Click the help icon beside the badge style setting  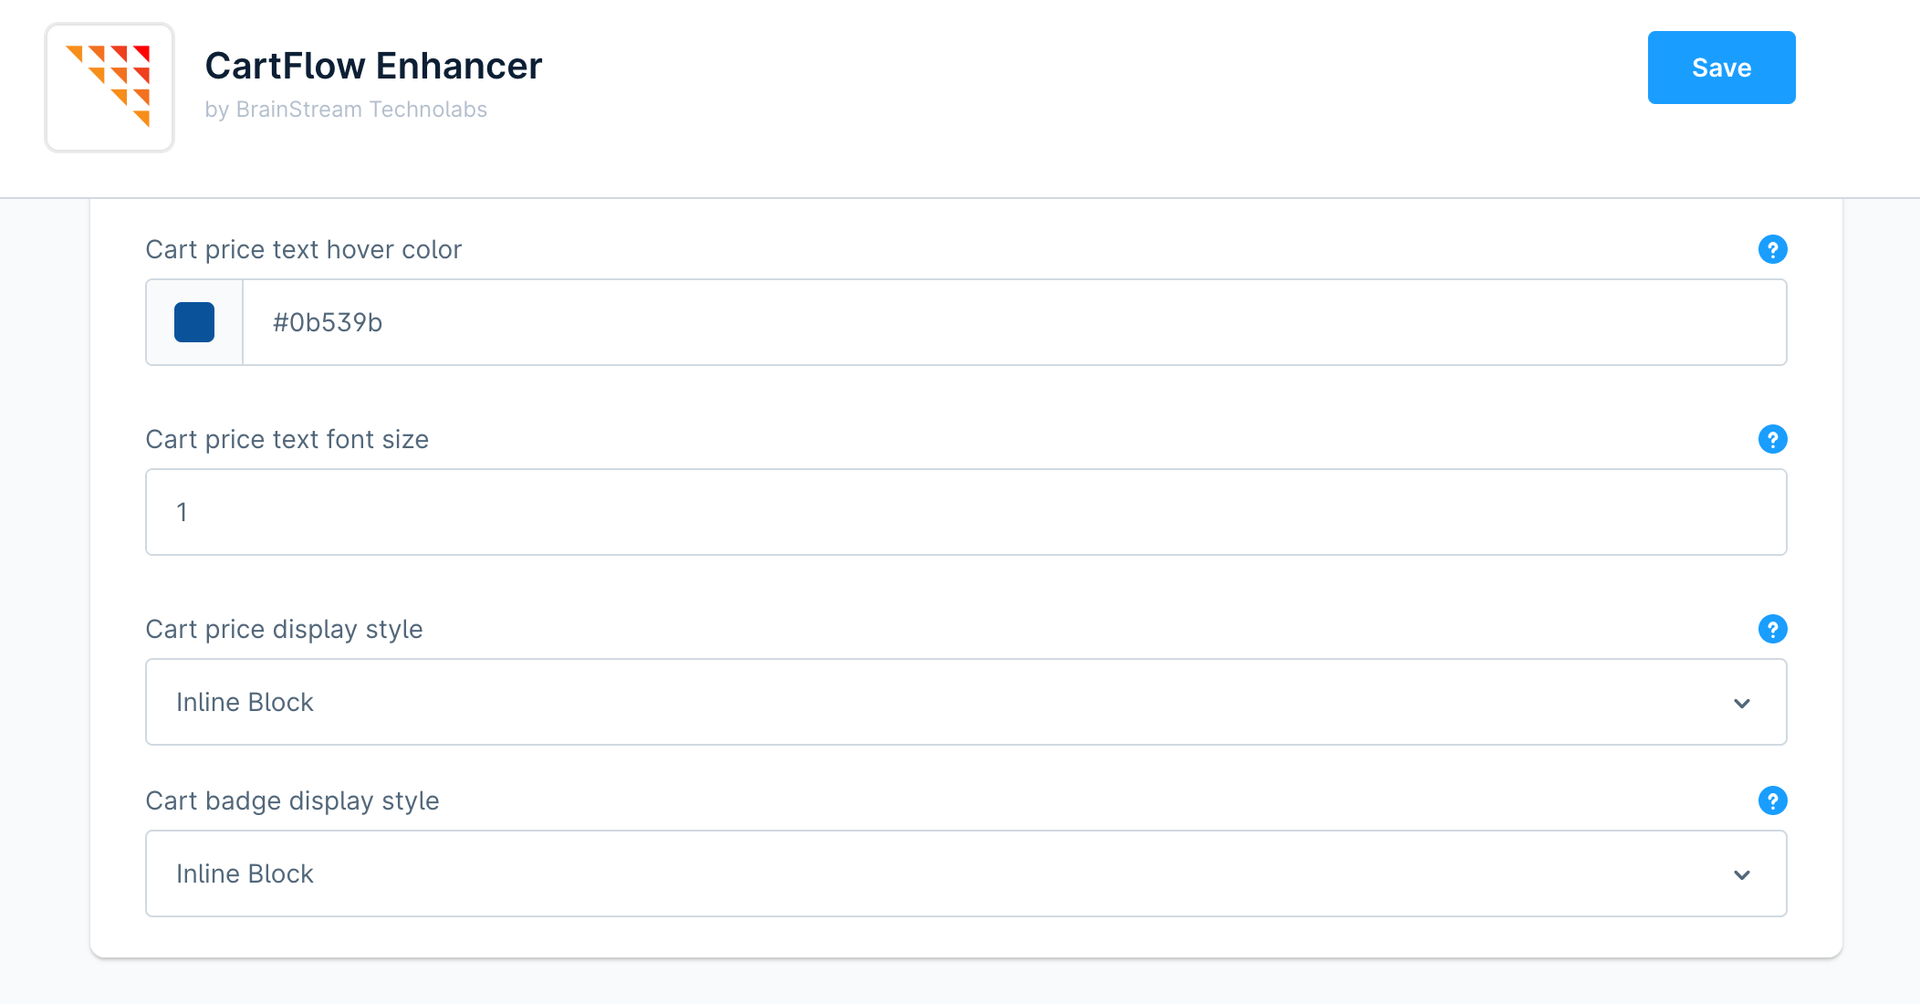click(x=1772, y=800)
